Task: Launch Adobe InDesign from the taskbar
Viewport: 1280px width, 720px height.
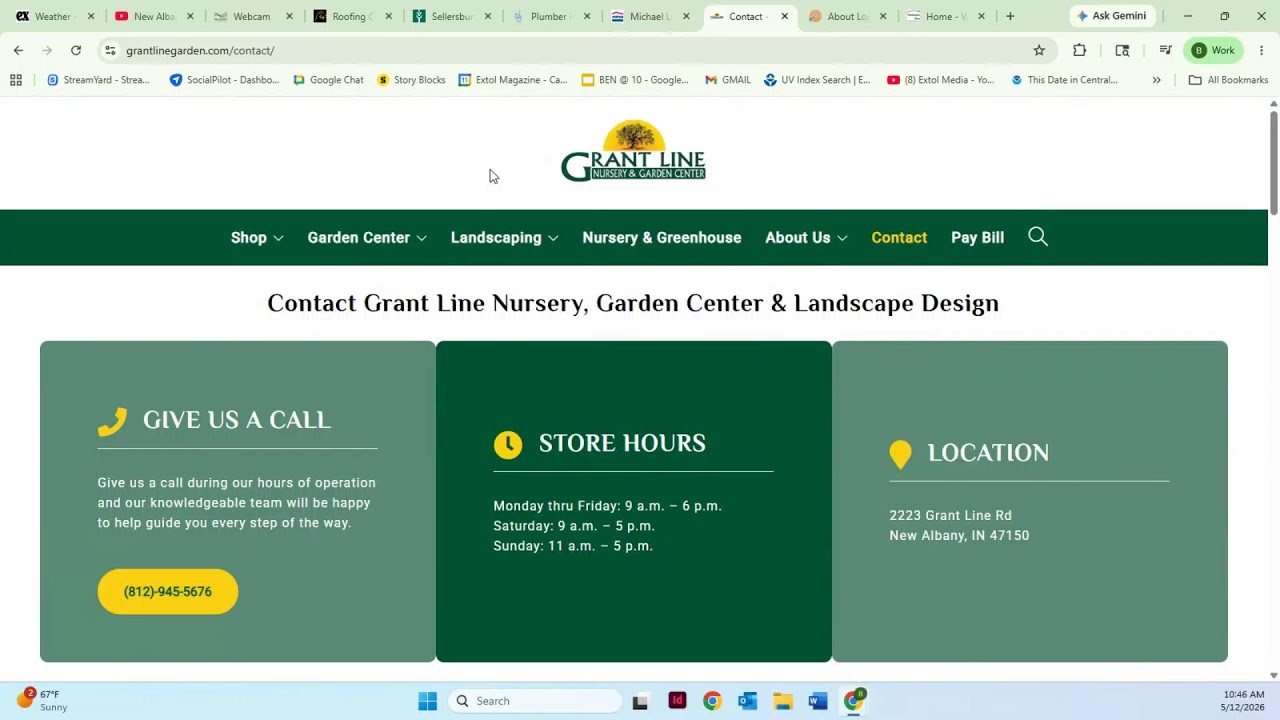Action: coord(677,701)
